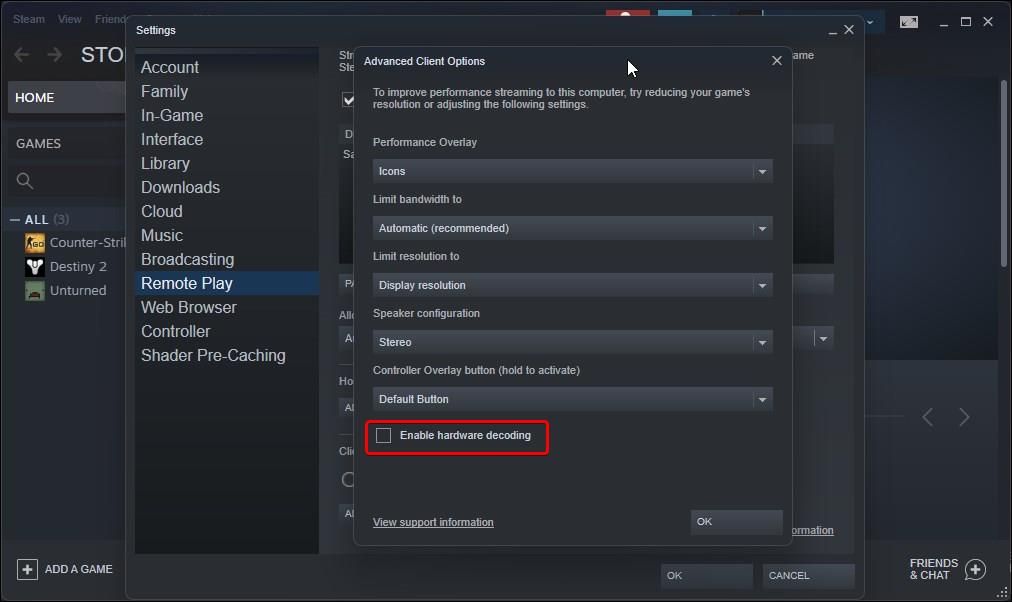Open the Performance Overlay dropdown
The image size is (1012, 602).
[571, 171]
